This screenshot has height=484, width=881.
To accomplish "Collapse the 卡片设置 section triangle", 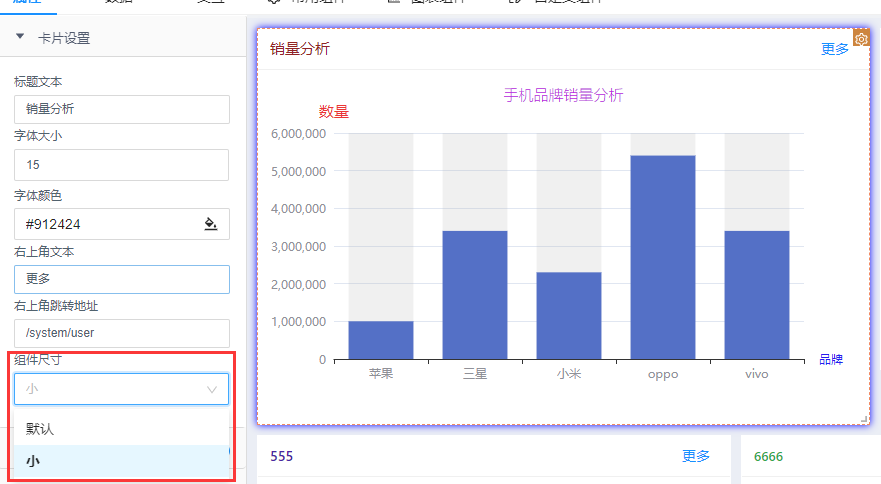I will pos(20,37).
